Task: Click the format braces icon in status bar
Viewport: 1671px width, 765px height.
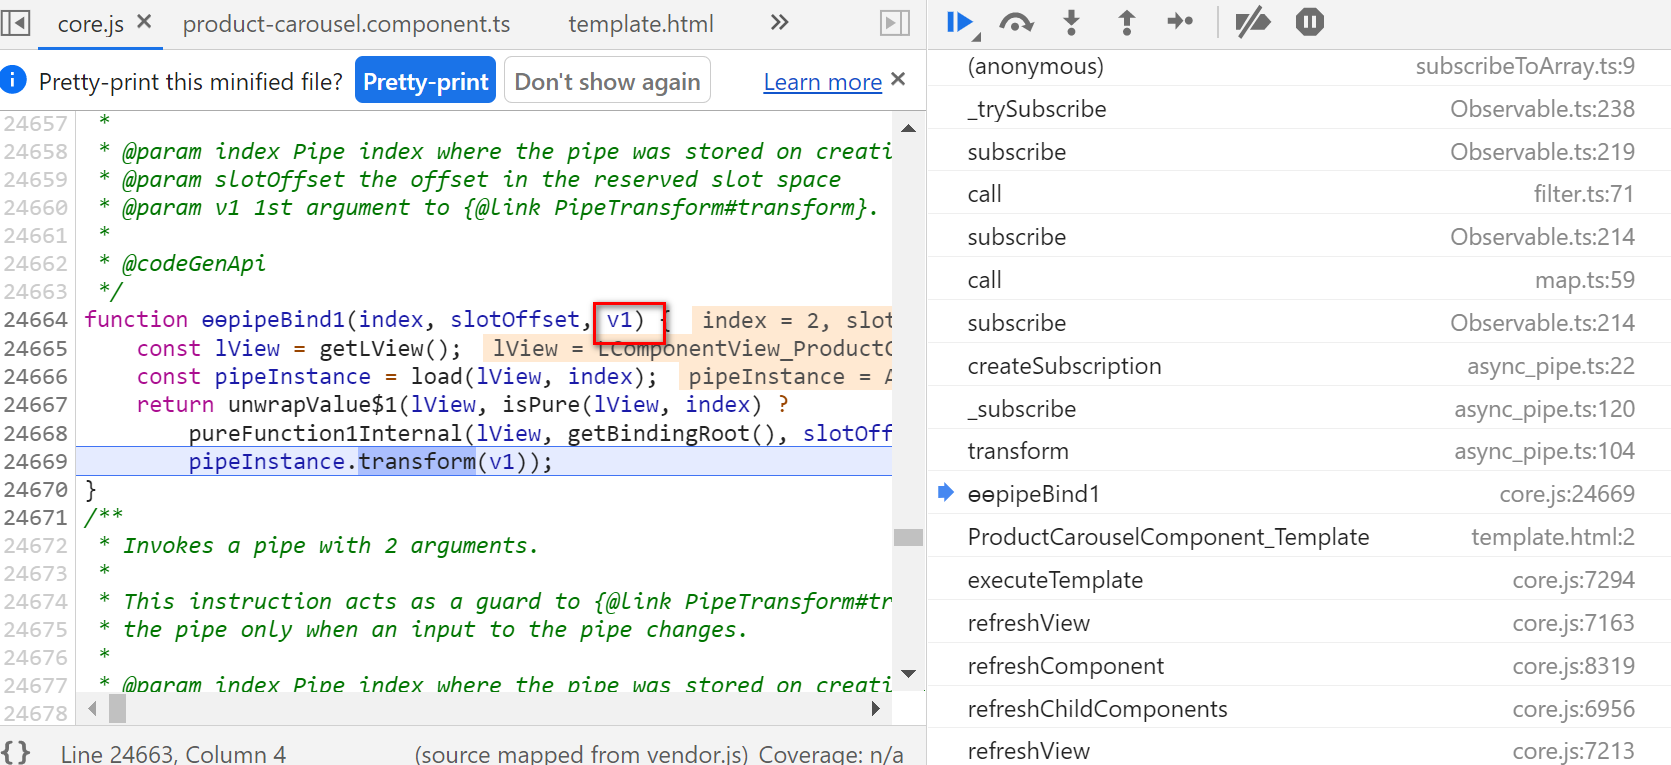Action: click(16, 752)
